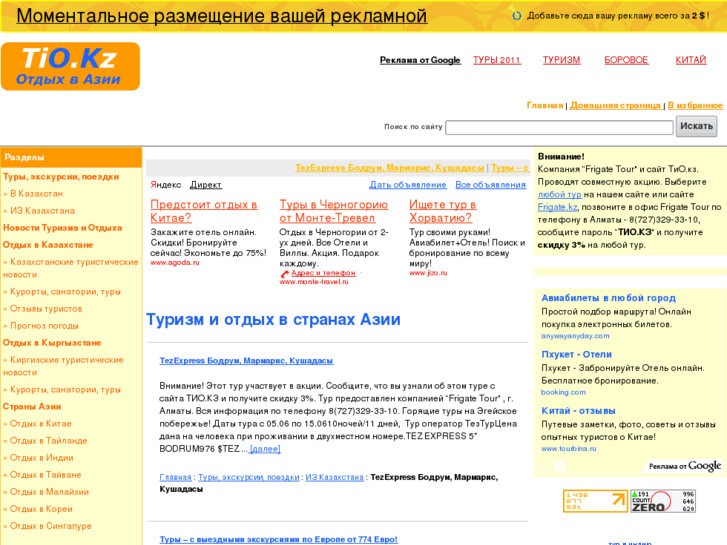727x545 pixels.
Task: Open Пхукет - Отели ad
Action: pos(576,355)
